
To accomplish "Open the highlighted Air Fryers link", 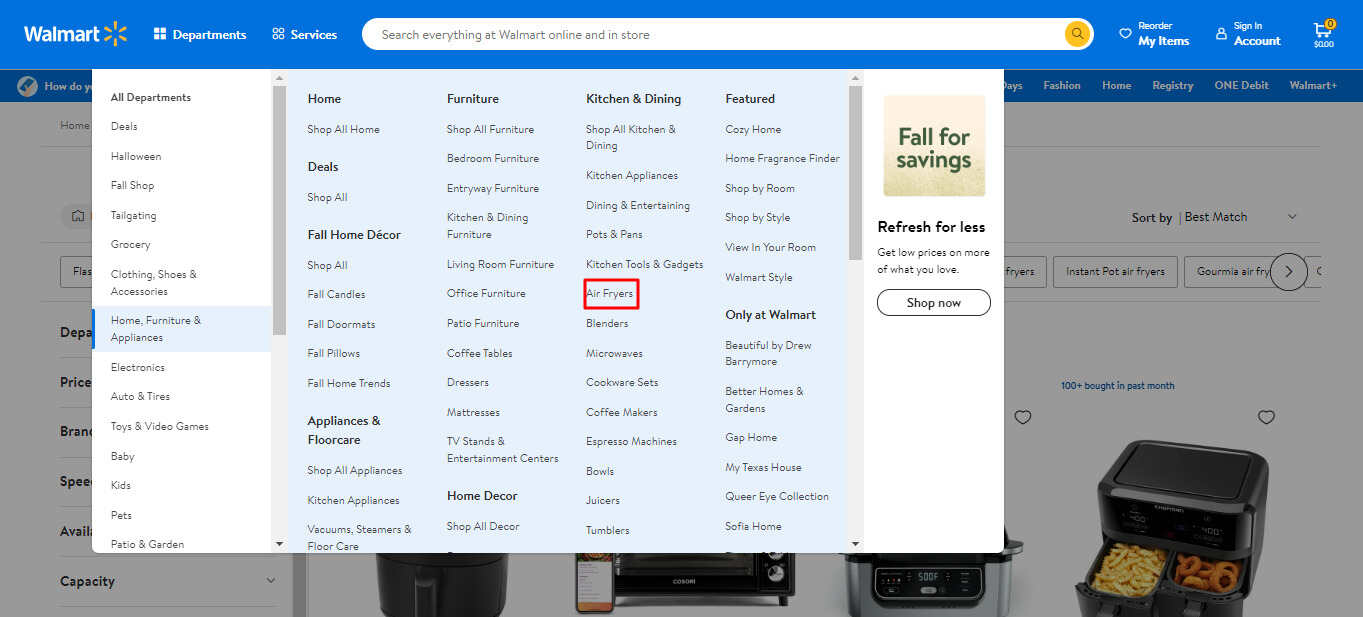I will (610, 293).
